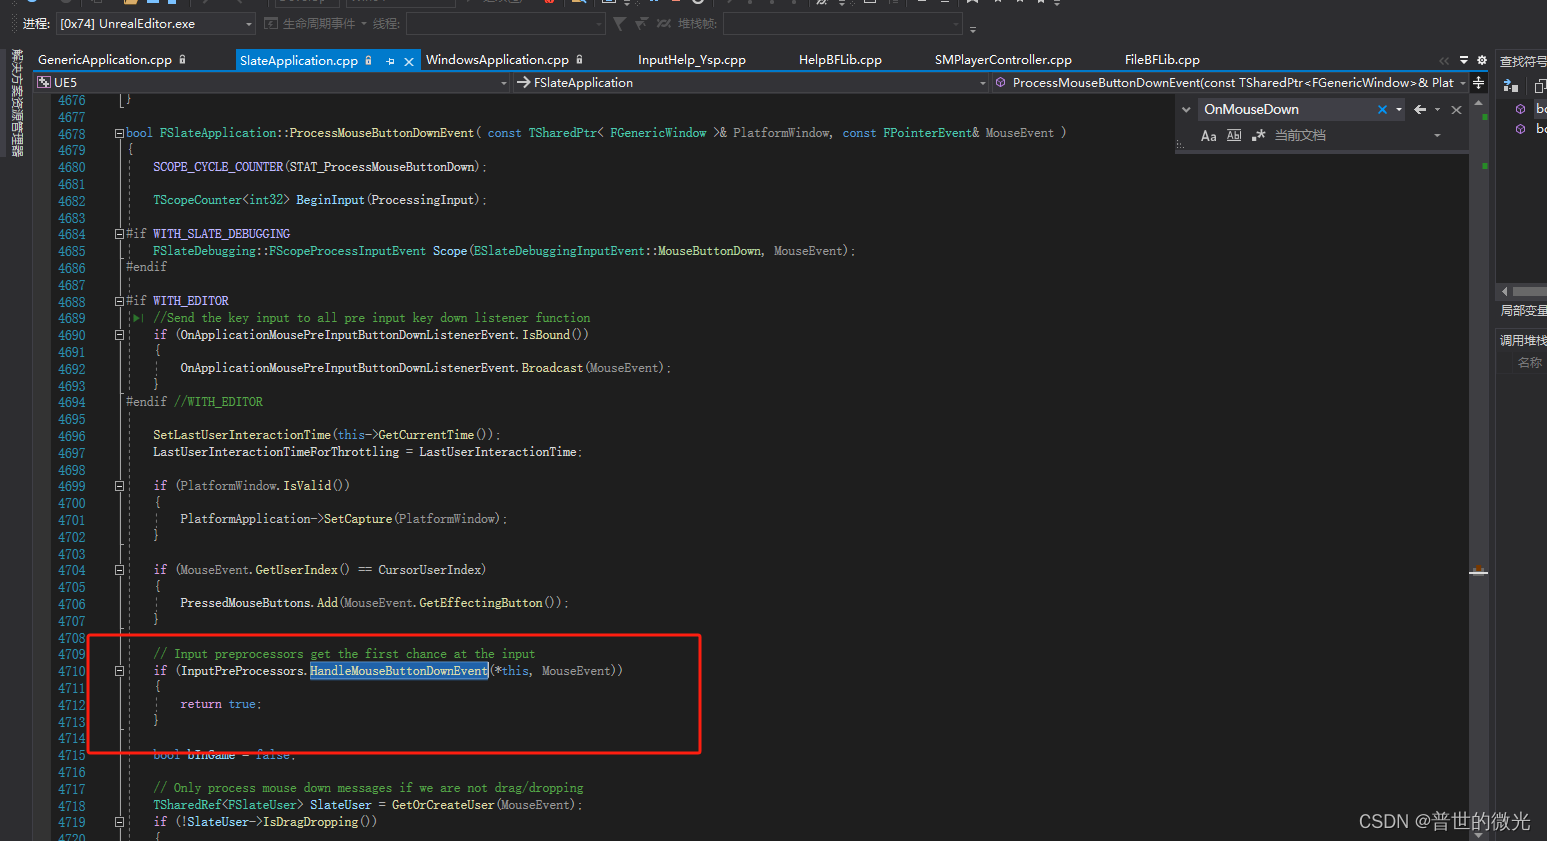Open the 当前文档 search scope dropdown
Screen dimensions: 1547x841
point(1437,135)
